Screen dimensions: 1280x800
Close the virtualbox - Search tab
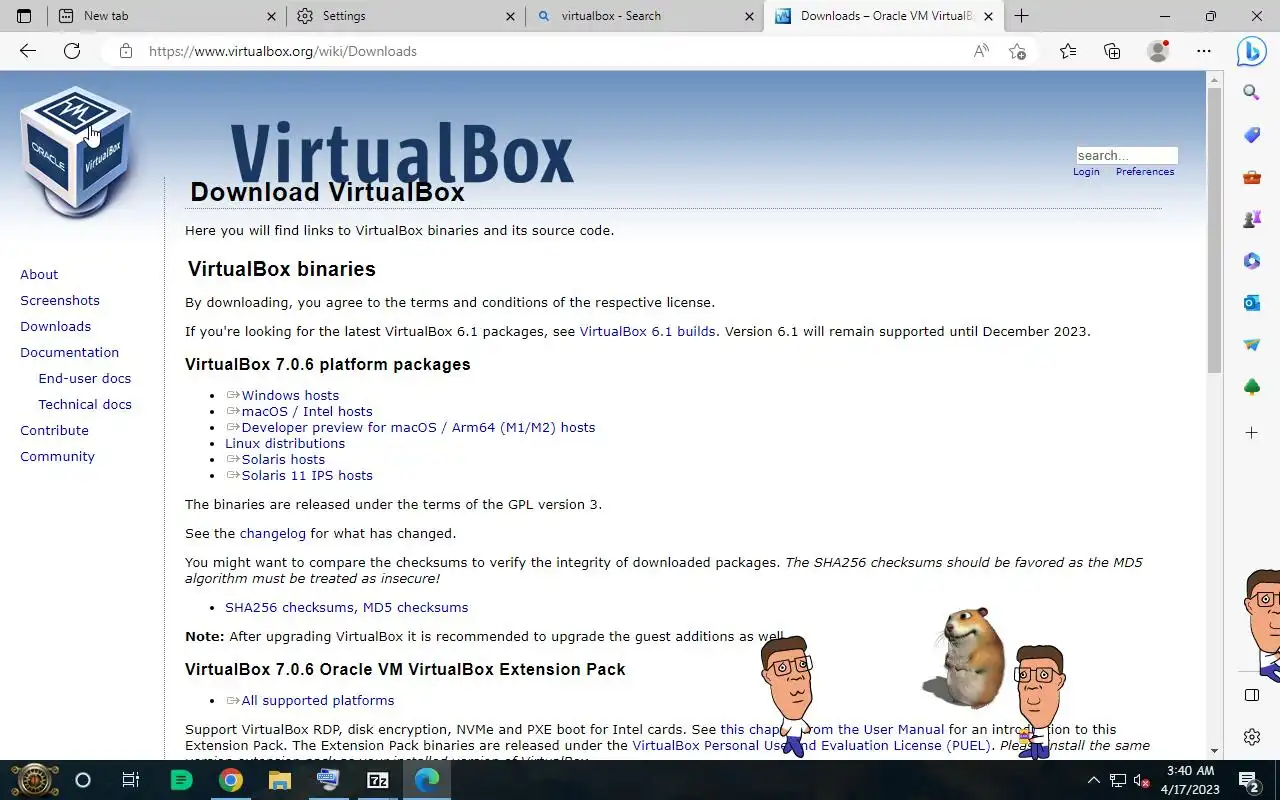[x=750, y=16]
